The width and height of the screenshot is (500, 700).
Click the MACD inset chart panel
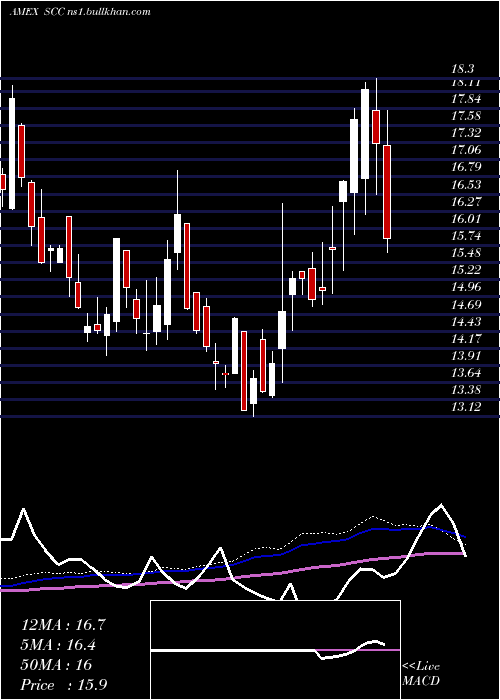(275, 650)
